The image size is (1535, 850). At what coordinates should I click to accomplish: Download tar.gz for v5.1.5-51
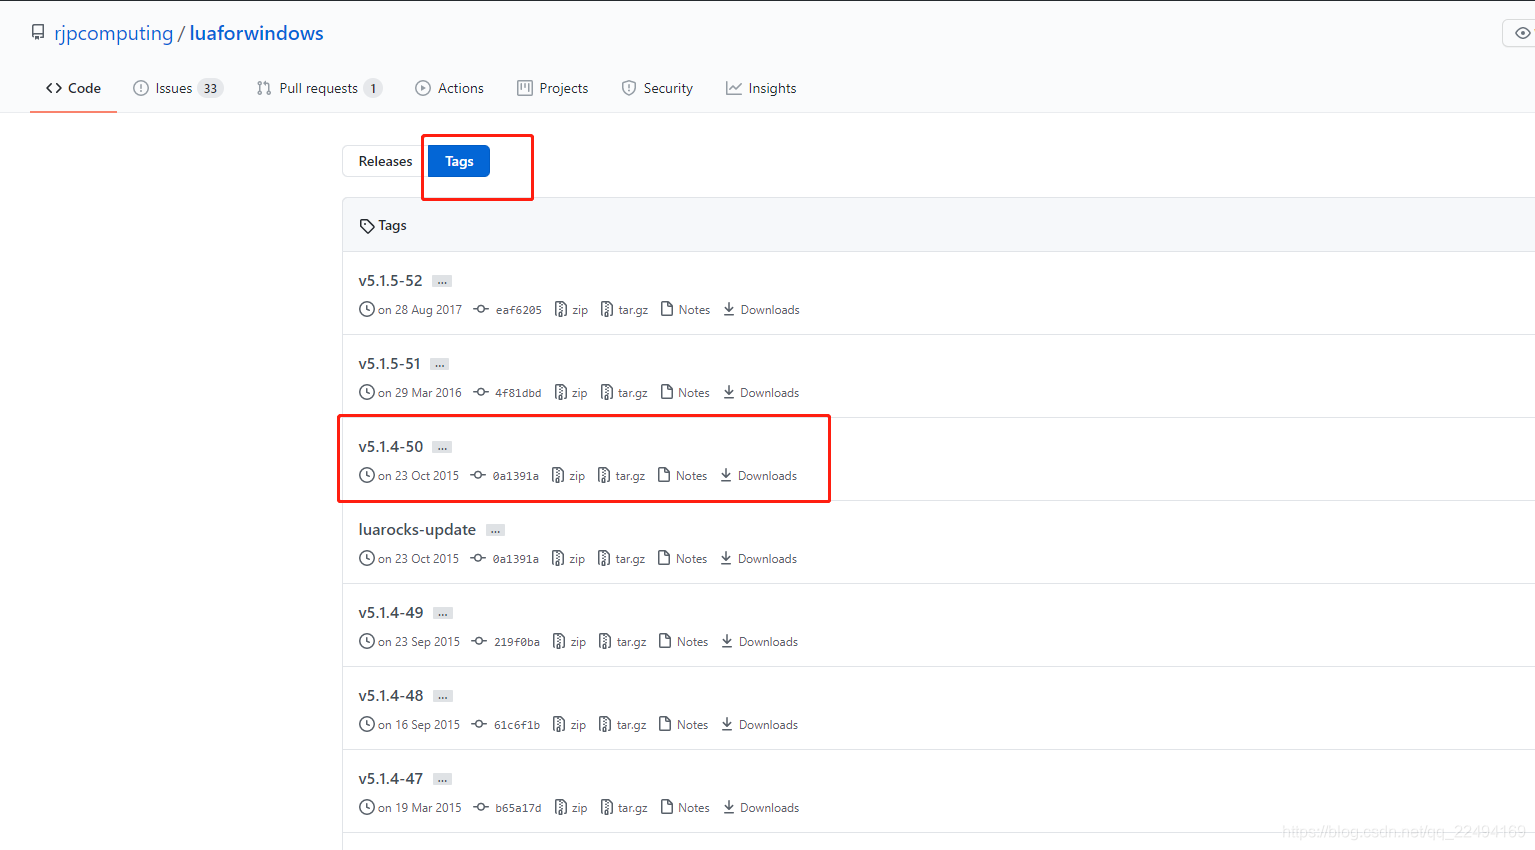pos(624,393)
